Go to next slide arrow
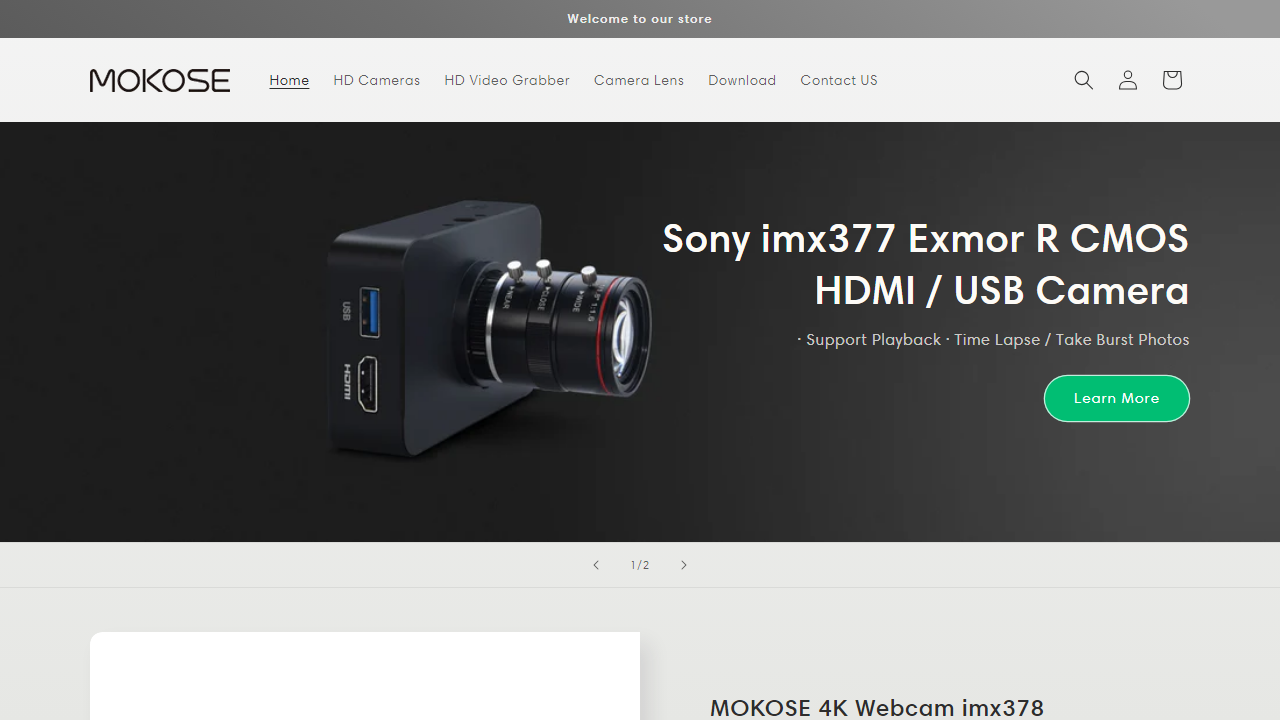The width and height of the screenshot is (1280, 720). 684,565
